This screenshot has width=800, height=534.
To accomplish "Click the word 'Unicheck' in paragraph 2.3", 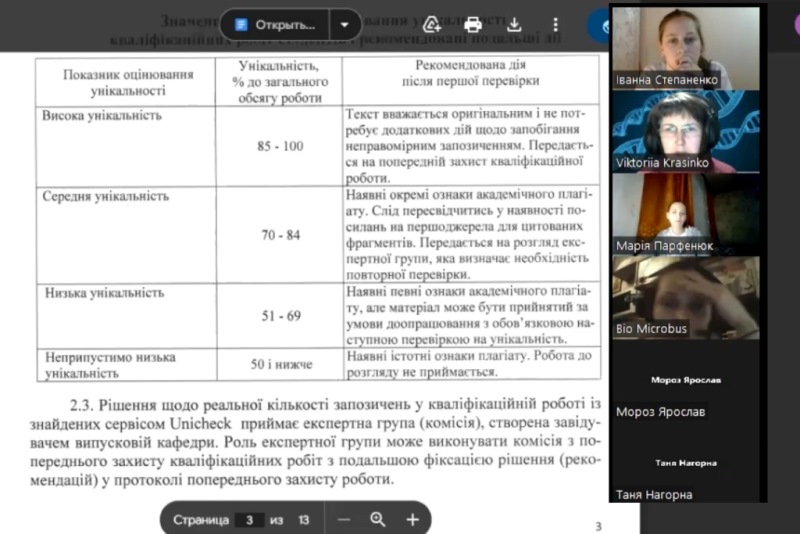I will click(x=201, y=423).
